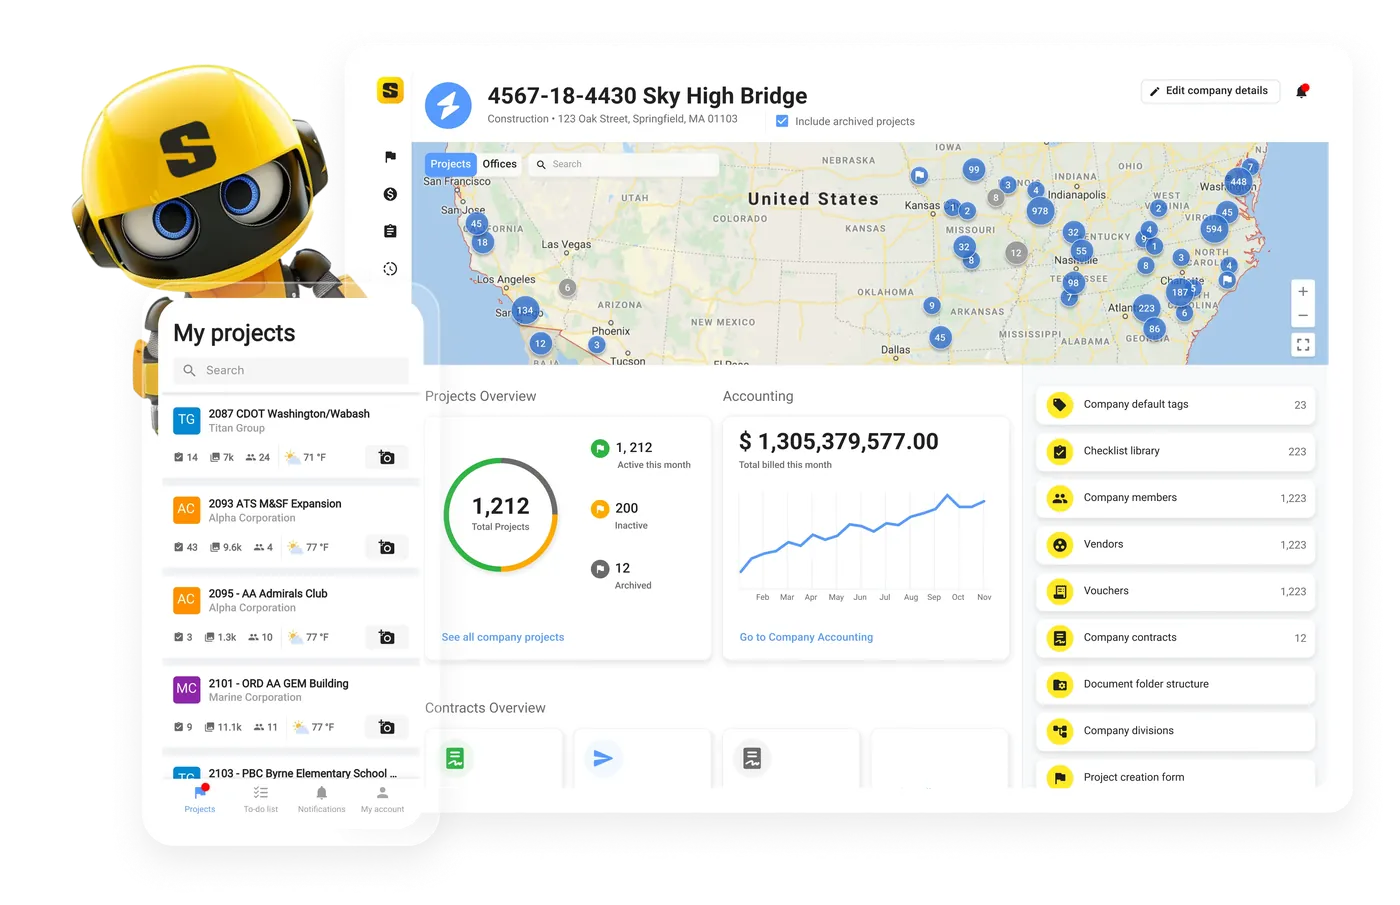Image resolution: width=1400 pixels, height=905 pixels.
Task: Open the history clock sidebar icon
Action: (390, 269)
